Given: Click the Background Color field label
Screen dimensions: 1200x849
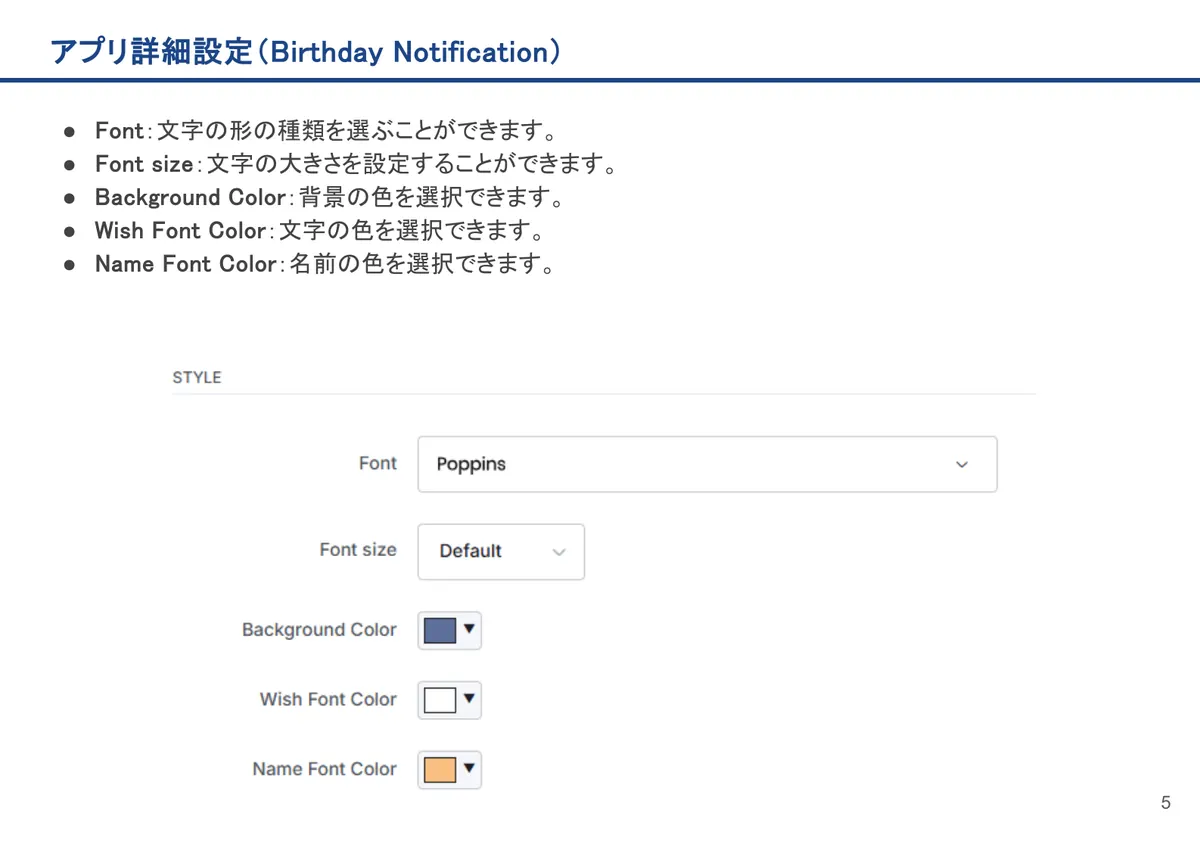Looking at the screenshot, I should pyautogui.click(x=319, y=630).
